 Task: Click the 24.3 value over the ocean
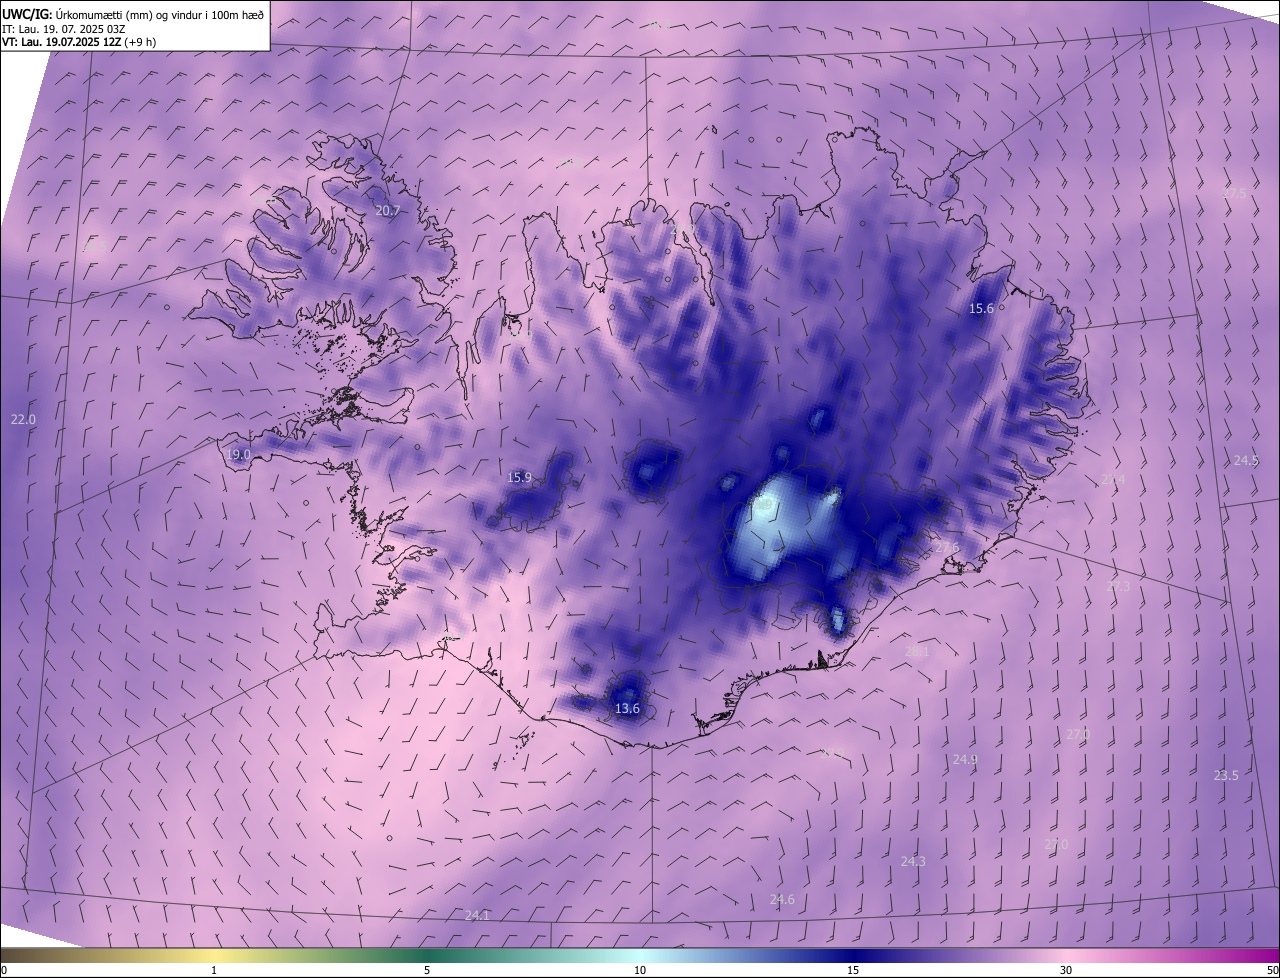click(913, 861)
